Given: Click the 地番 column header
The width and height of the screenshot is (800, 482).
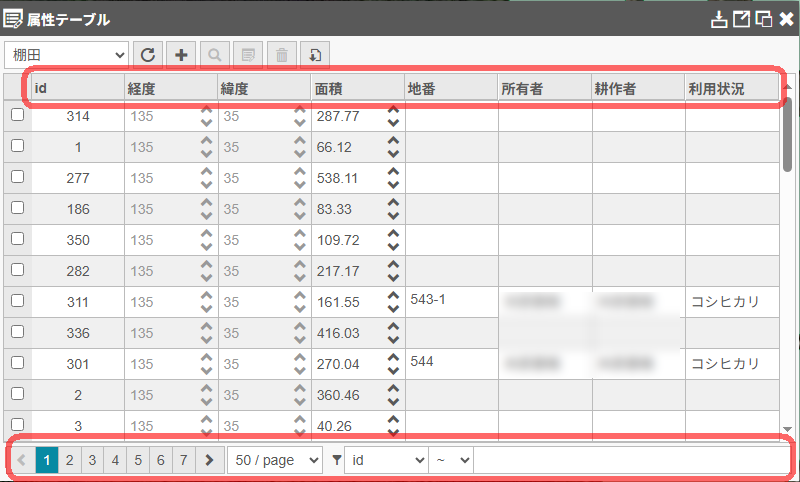Looking at the screenshot, I should tap(452, 88).
